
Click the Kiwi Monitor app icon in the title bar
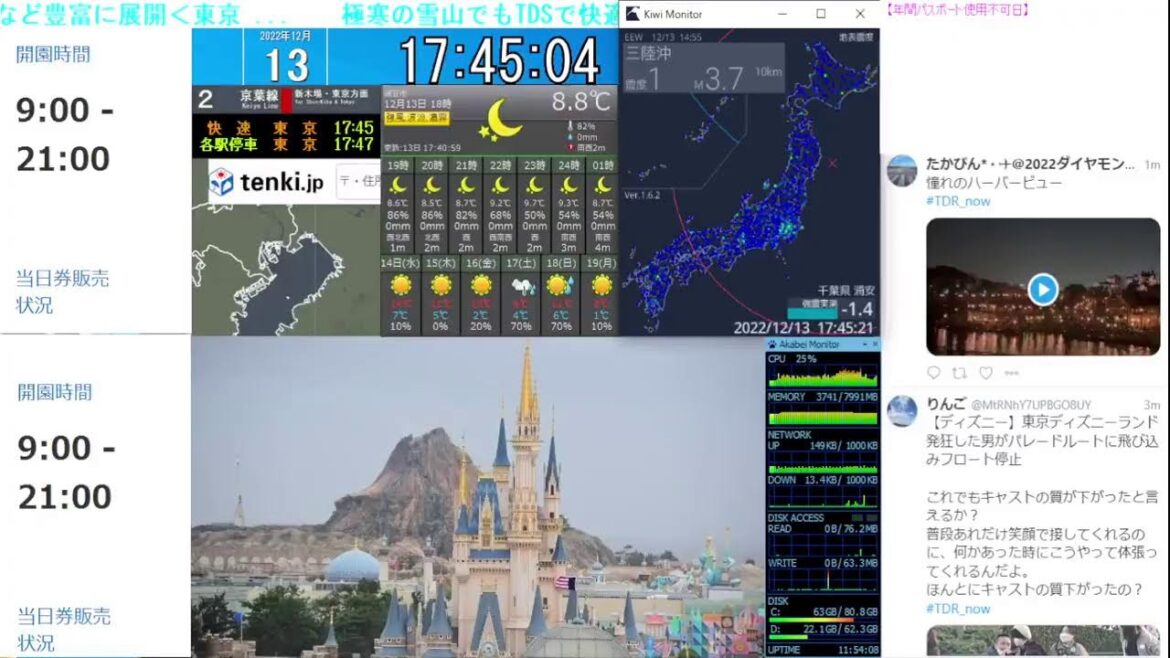coord(632,13)
